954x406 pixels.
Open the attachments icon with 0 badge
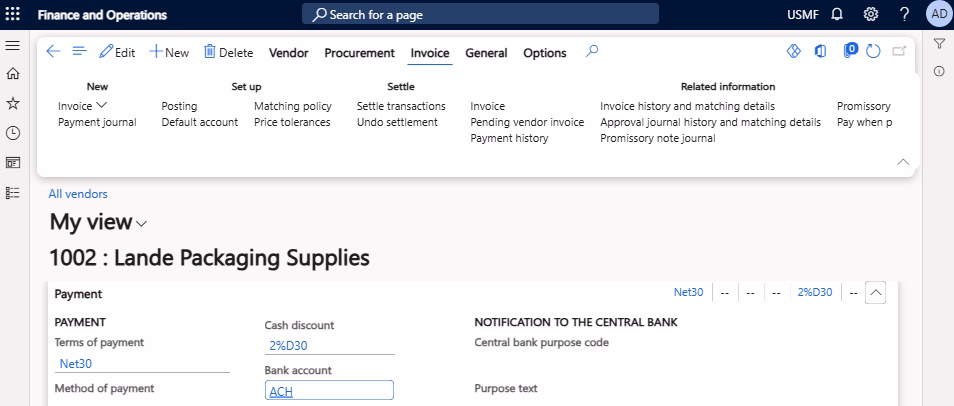click(x=850, y=51)
